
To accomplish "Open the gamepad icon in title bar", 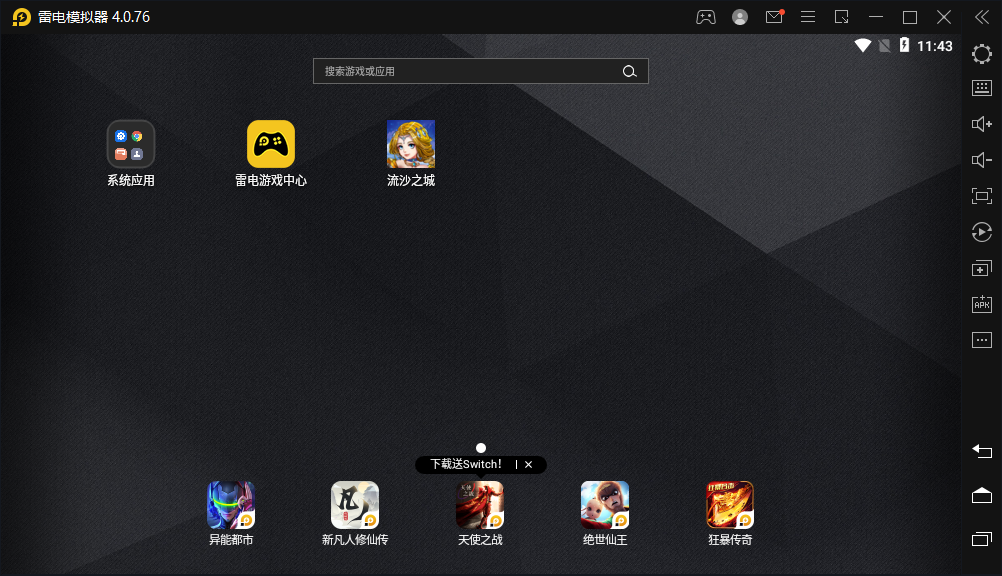I will 705,17.
